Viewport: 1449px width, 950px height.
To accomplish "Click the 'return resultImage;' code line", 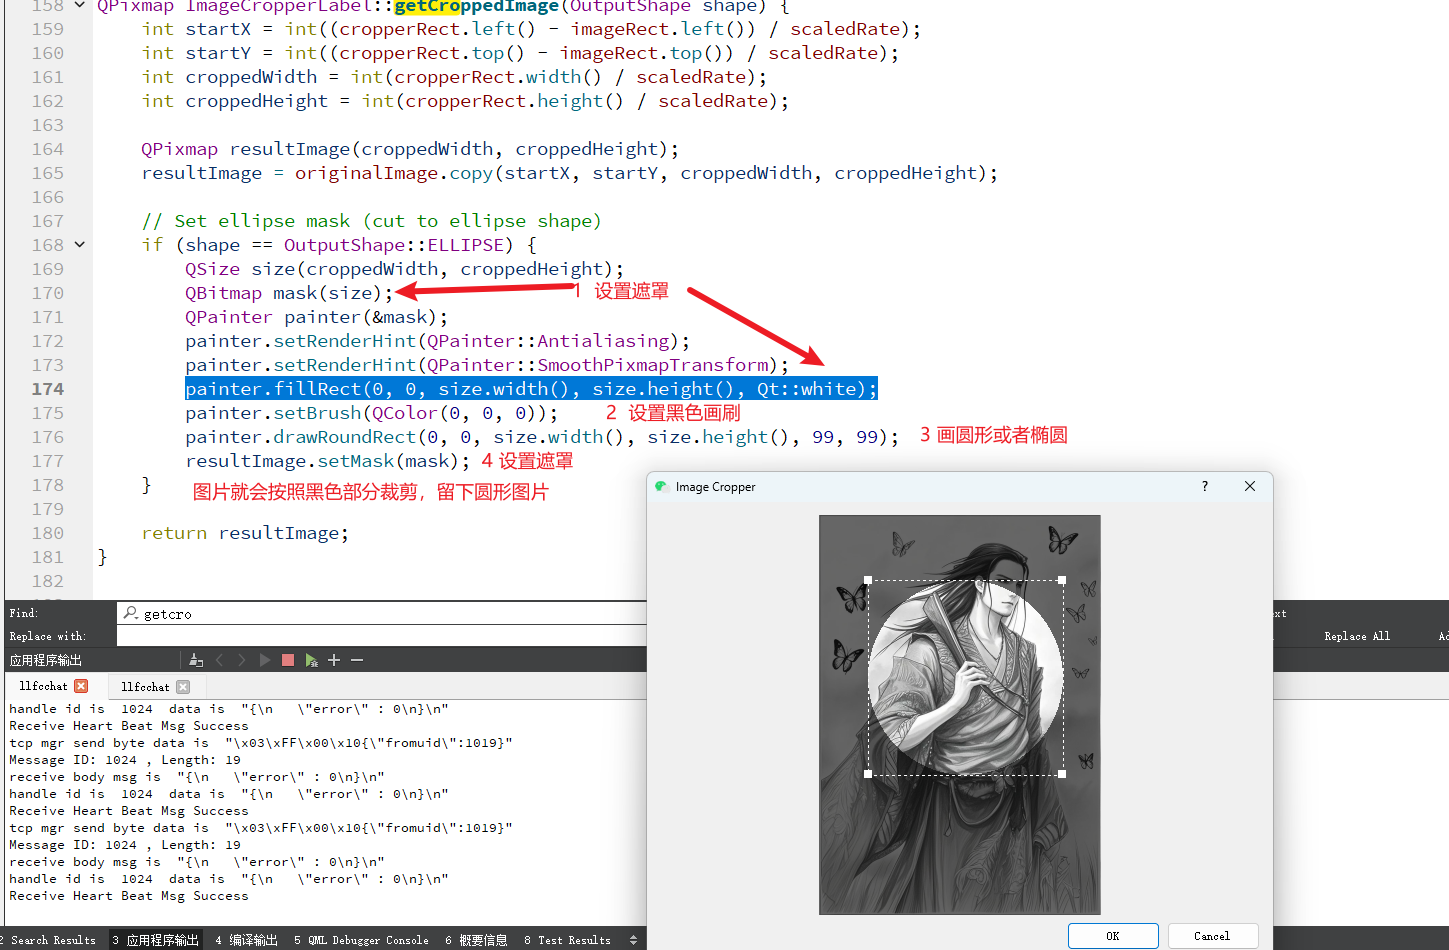I will tap(245, 533).
